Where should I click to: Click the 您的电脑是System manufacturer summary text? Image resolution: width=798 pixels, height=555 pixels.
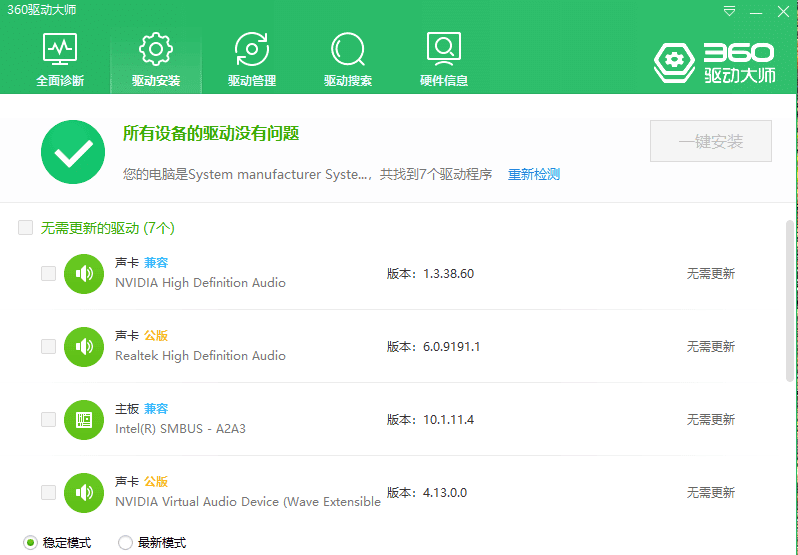point(307,174)
